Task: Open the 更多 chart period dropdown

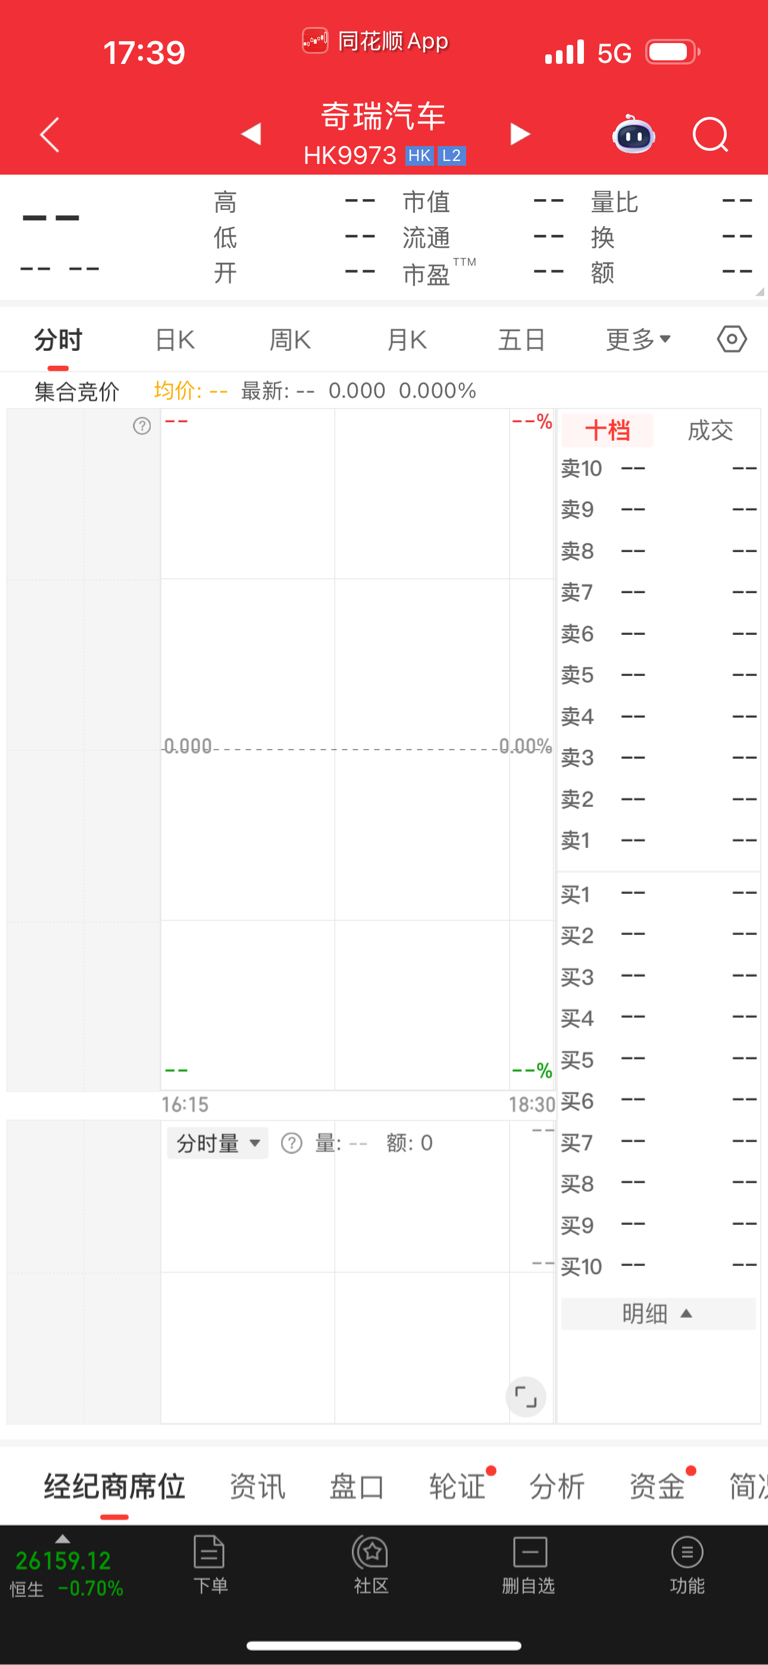Action: (638, 340)
